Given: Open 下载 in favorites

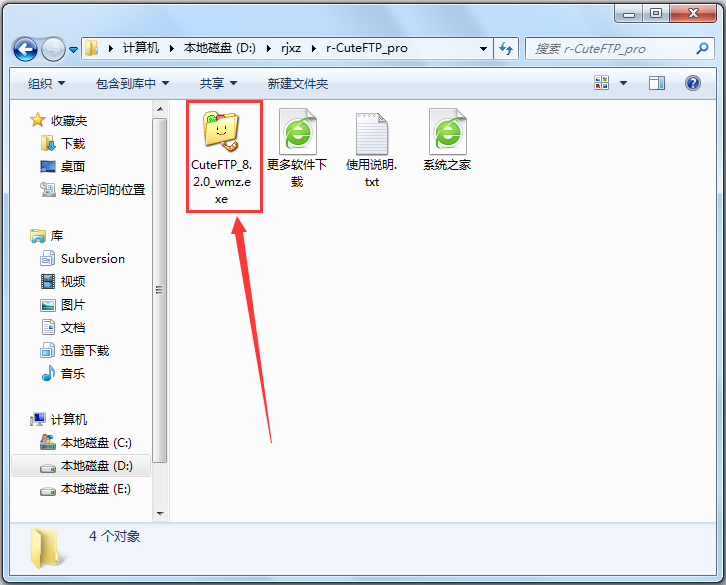Looking at the screenshot, I should [x=73, y=144].
